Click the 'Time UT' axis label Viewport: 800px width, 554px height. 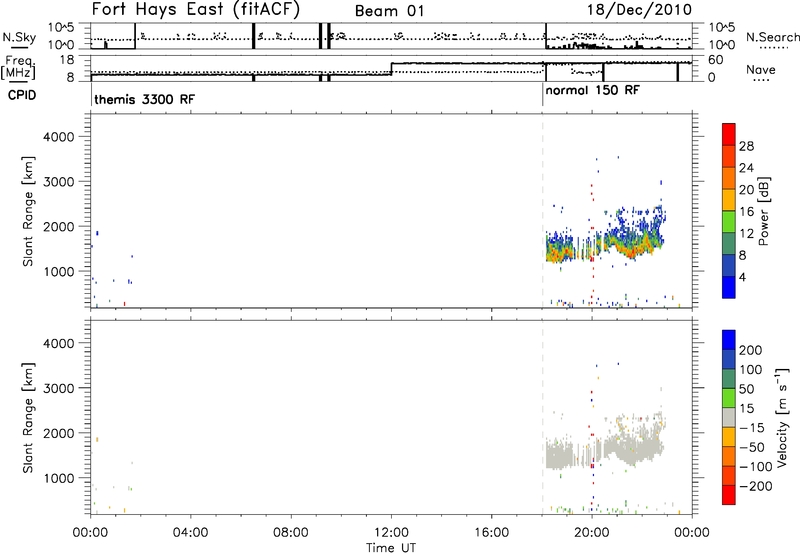tap(391, 547)
